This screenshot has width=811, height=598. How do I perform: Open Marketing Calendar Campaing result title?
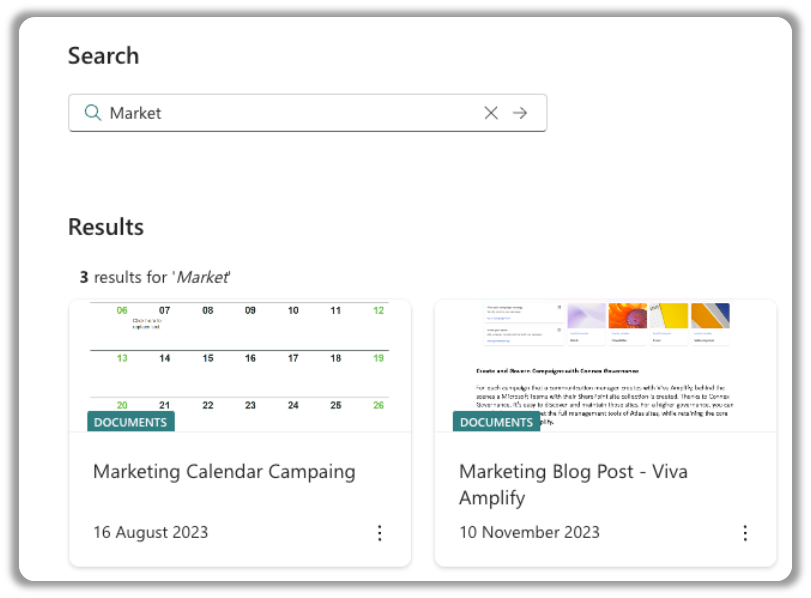pos(224,471)
